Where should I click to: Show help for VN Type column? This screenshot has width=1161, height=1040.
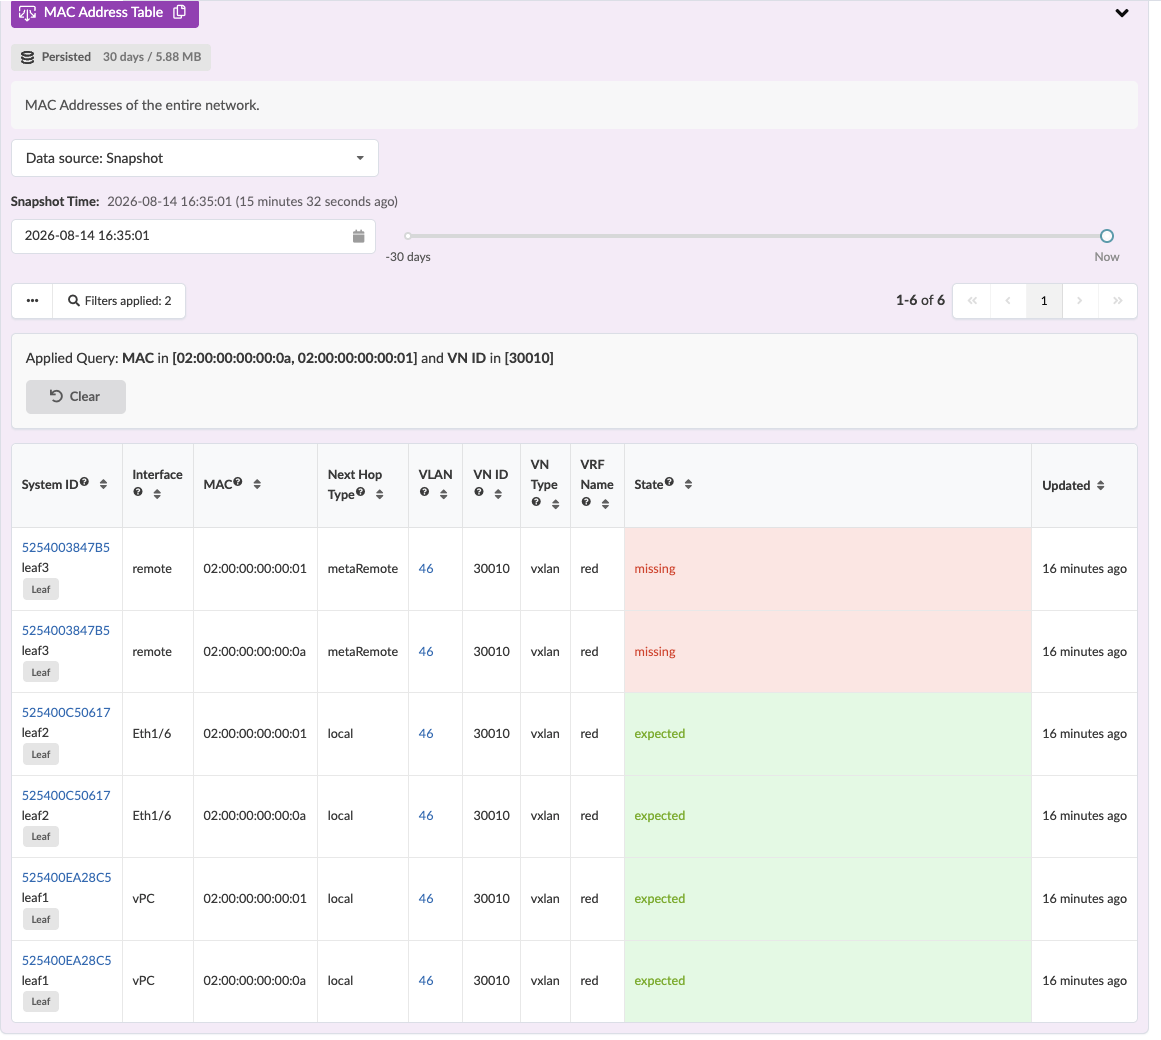(536, 502)
